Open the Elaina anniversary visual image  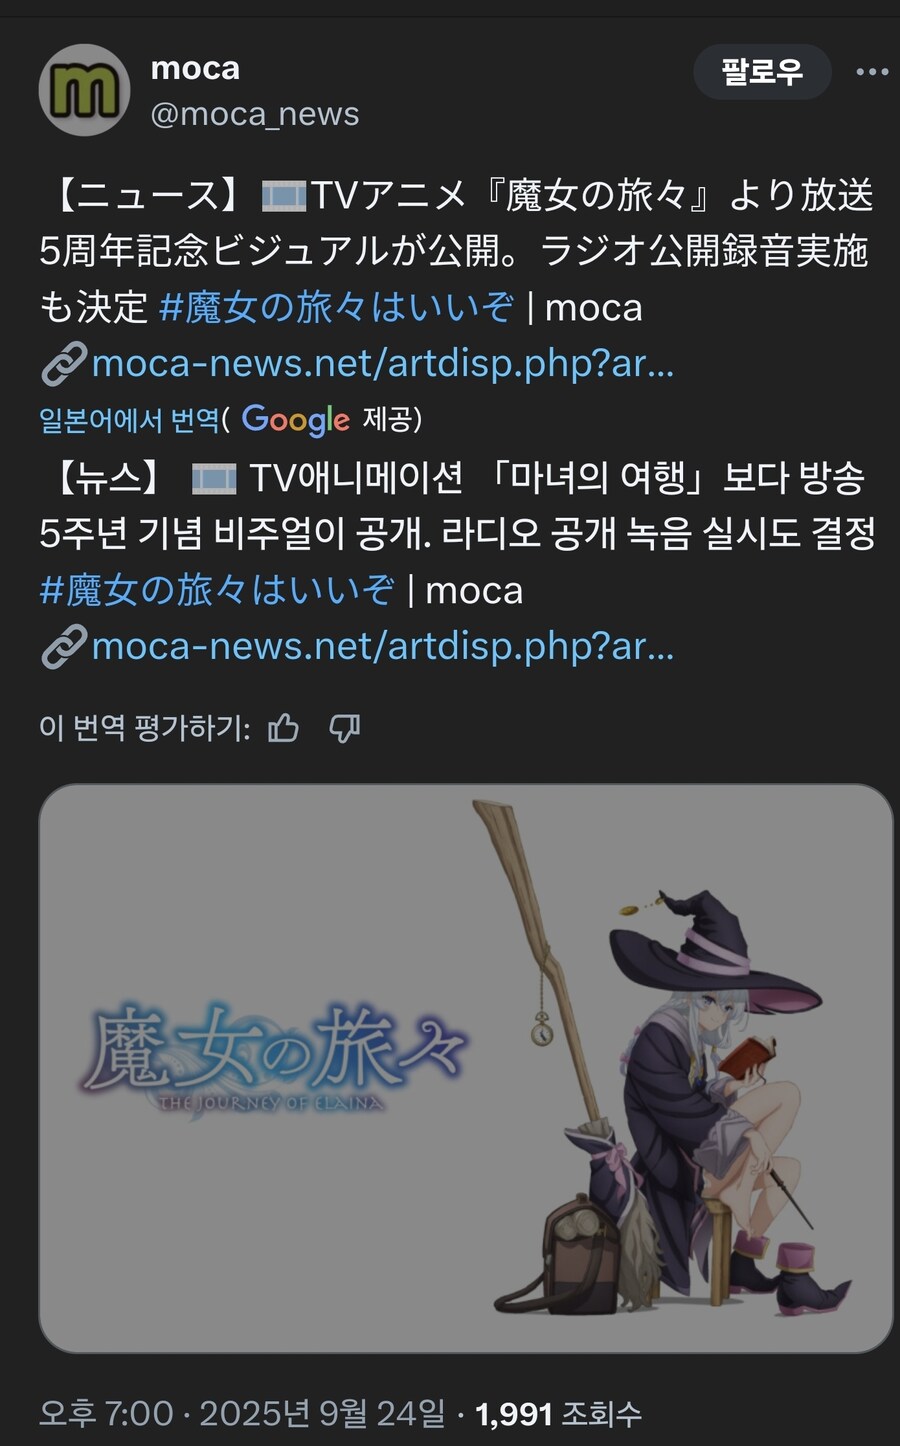click(465, 1068)
